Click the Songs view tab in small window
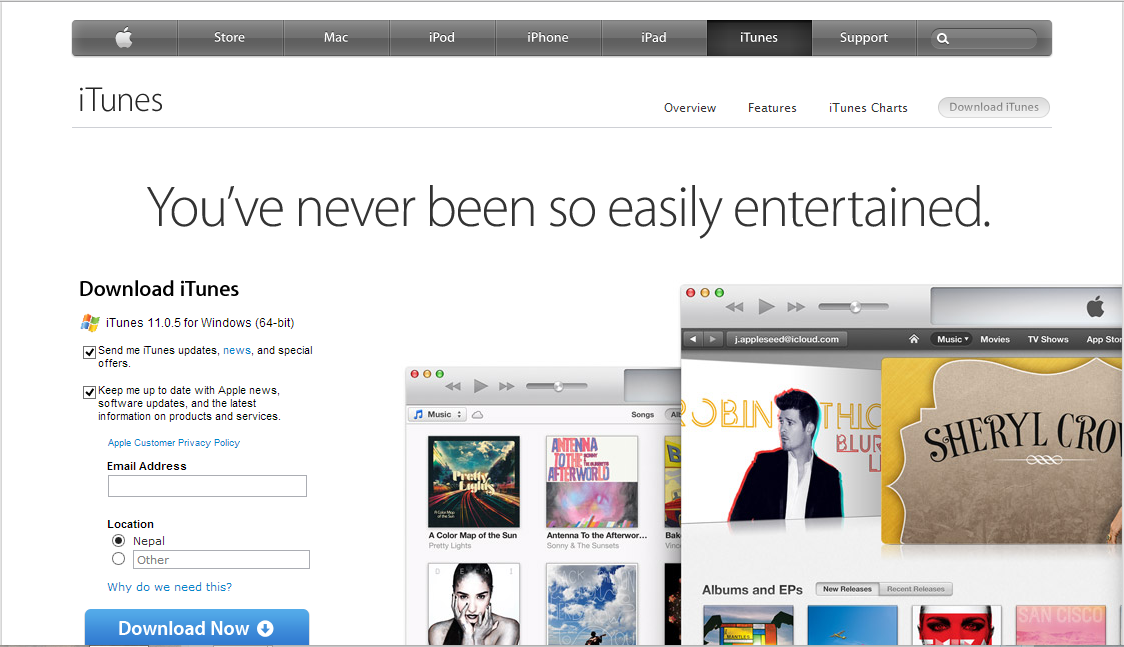 (x=642, y=415)
